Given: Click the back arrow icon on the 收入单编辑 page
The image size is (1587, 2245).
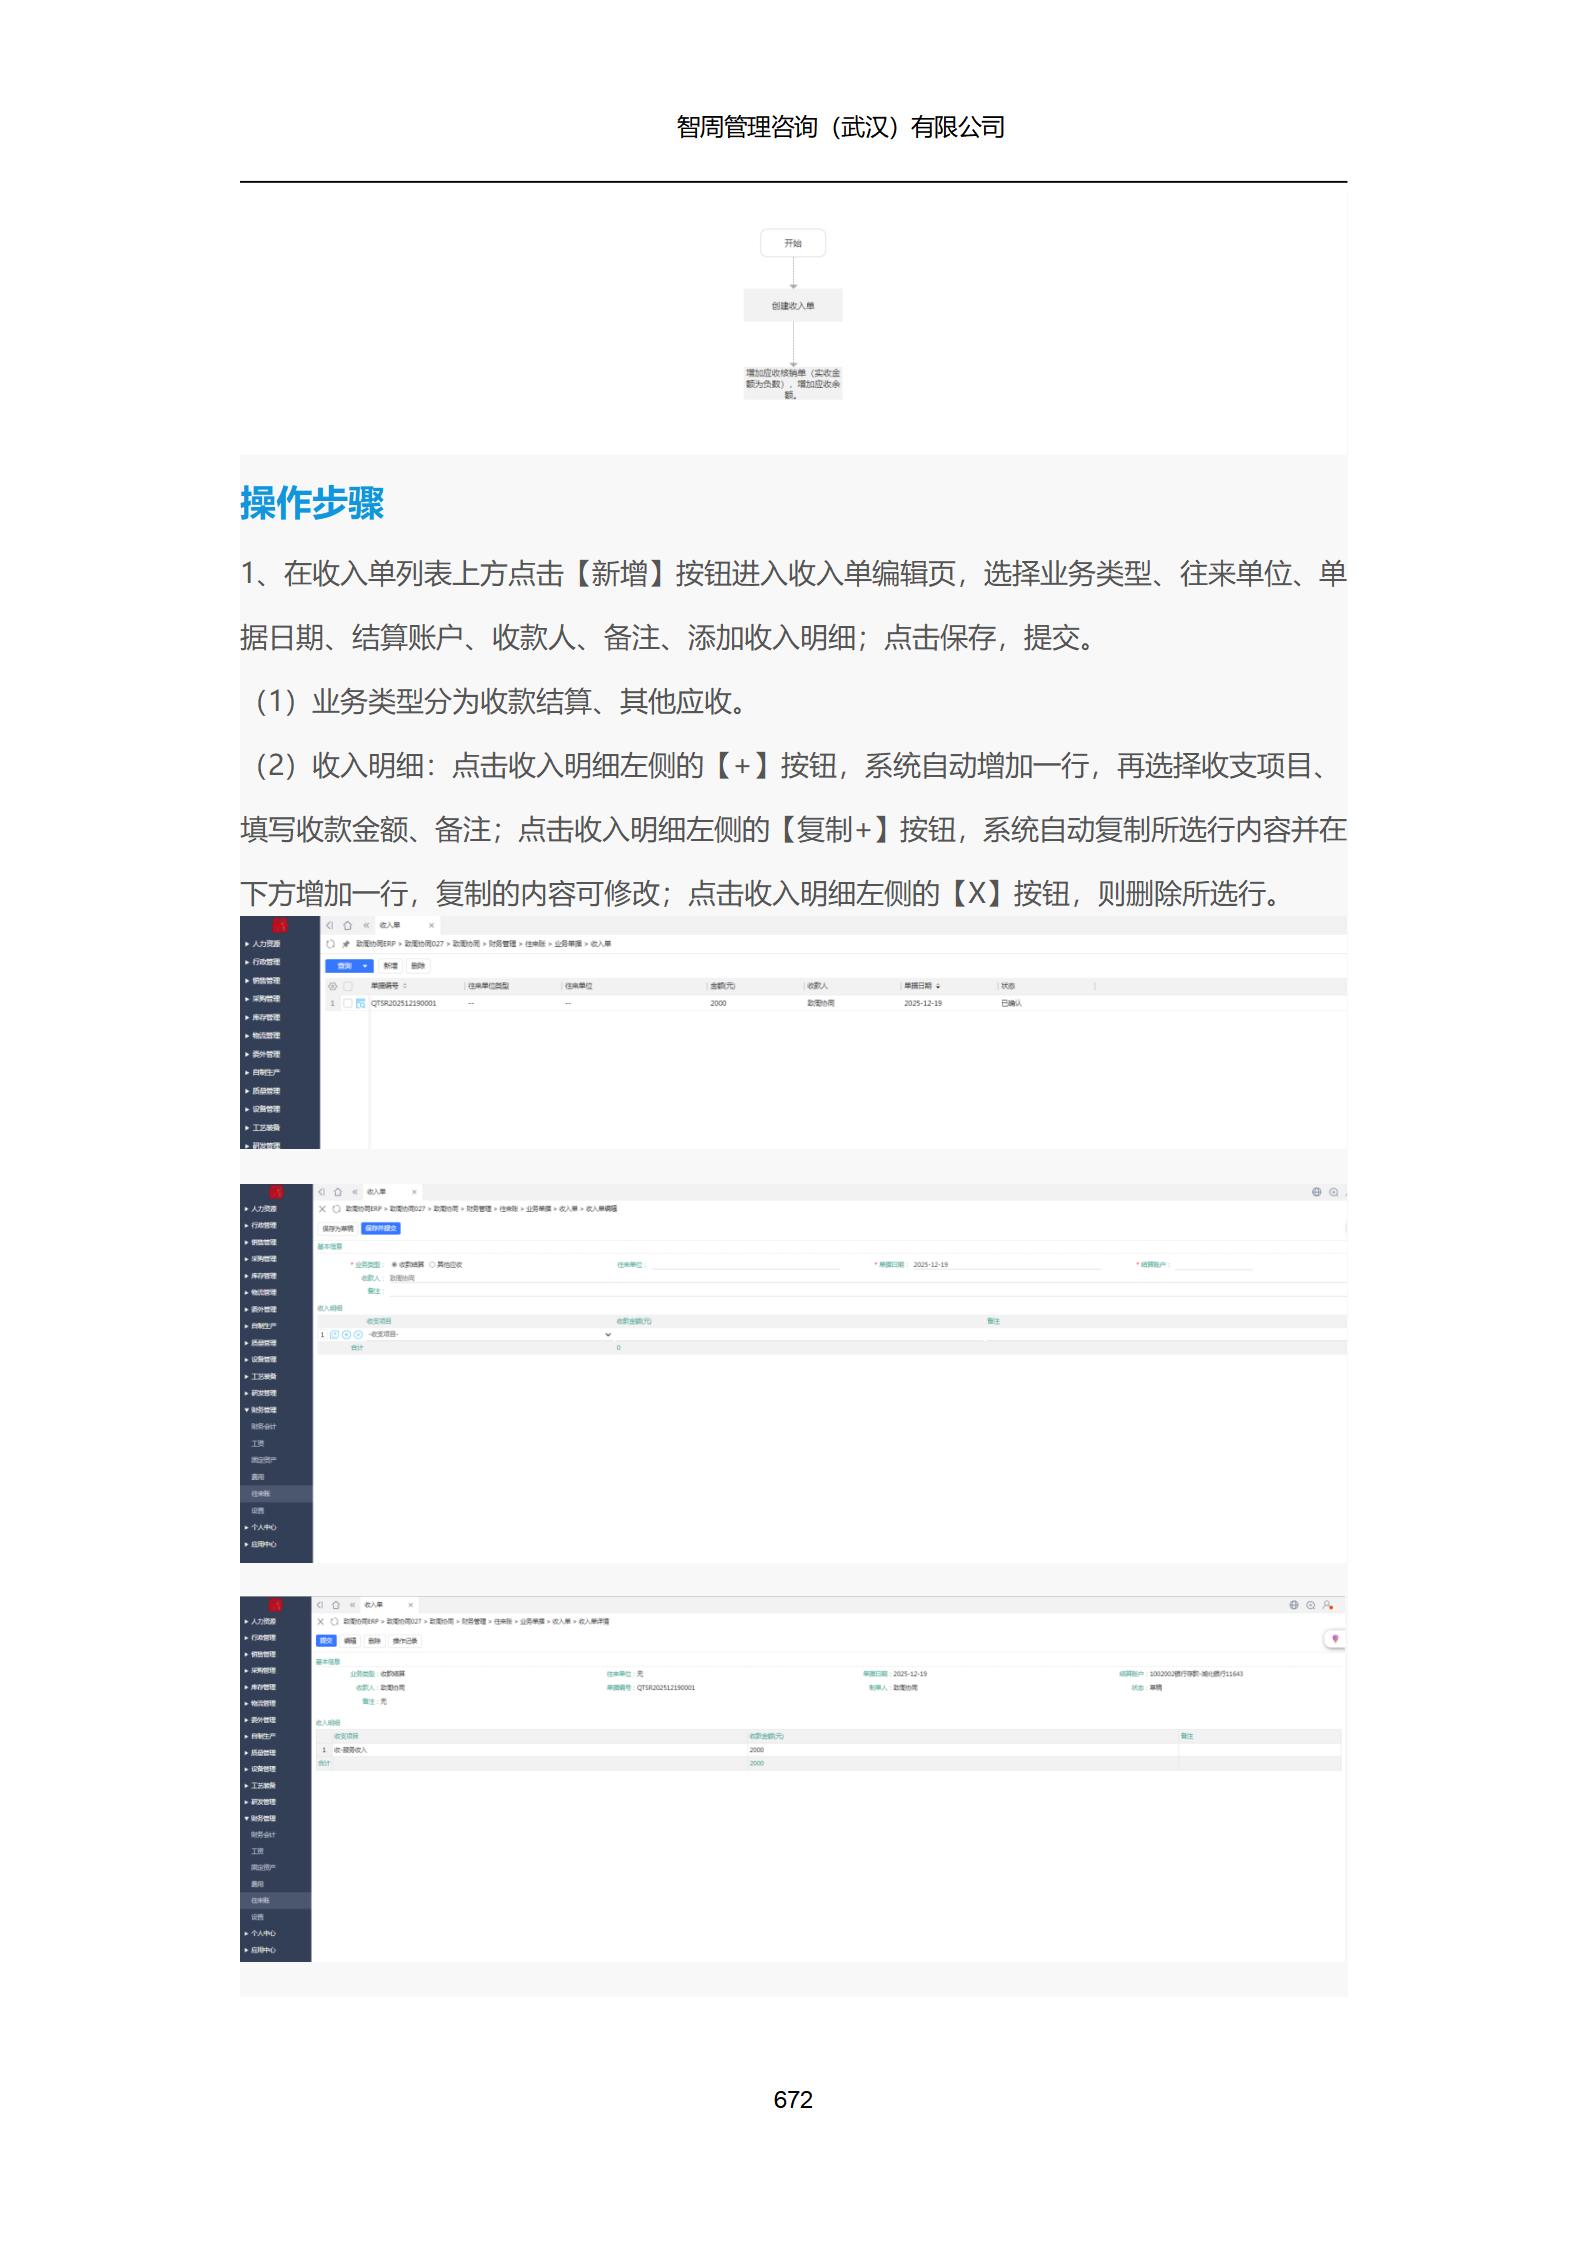Looking at the screenshot, I should tap(322, 1192).
